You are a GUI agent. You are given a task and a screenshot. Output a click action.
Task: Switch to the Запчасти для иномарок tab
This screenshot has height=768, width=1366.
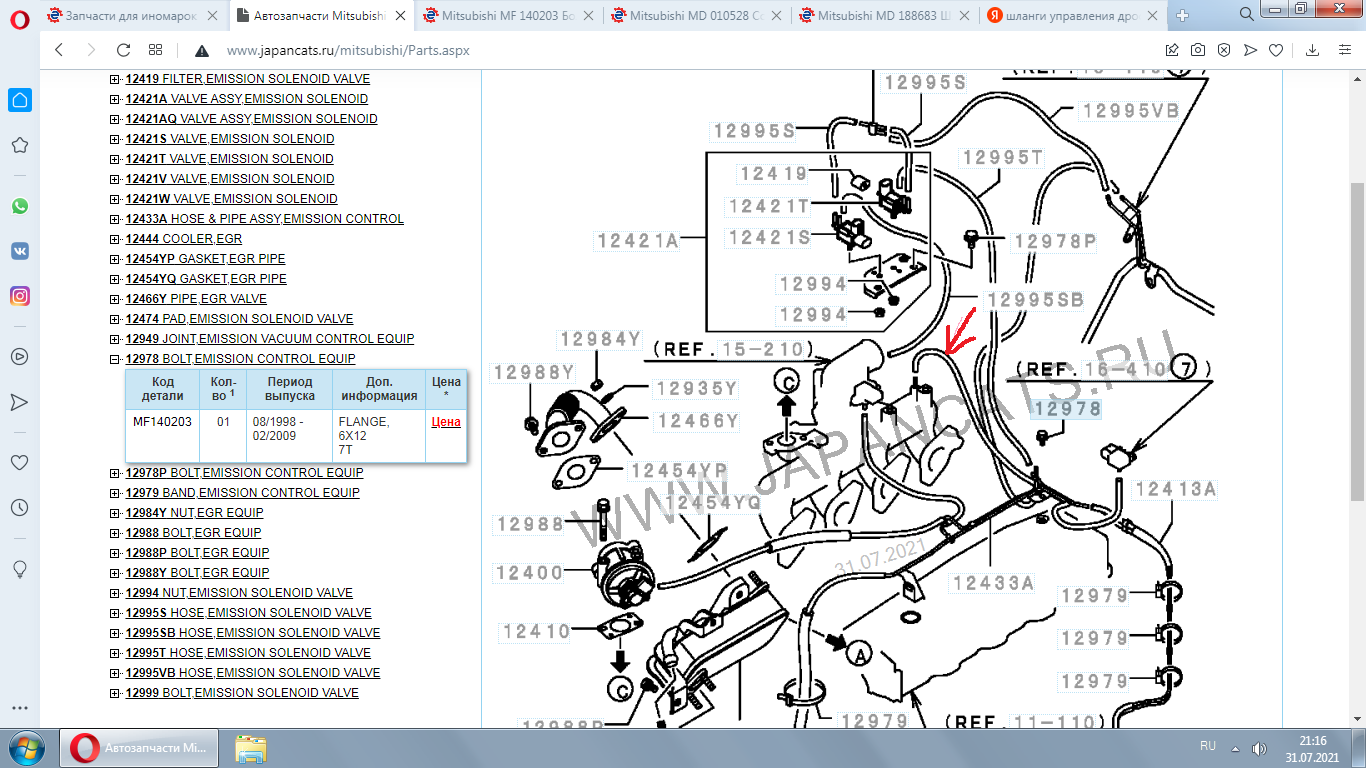pyautogui.click(x=132, y=15)
